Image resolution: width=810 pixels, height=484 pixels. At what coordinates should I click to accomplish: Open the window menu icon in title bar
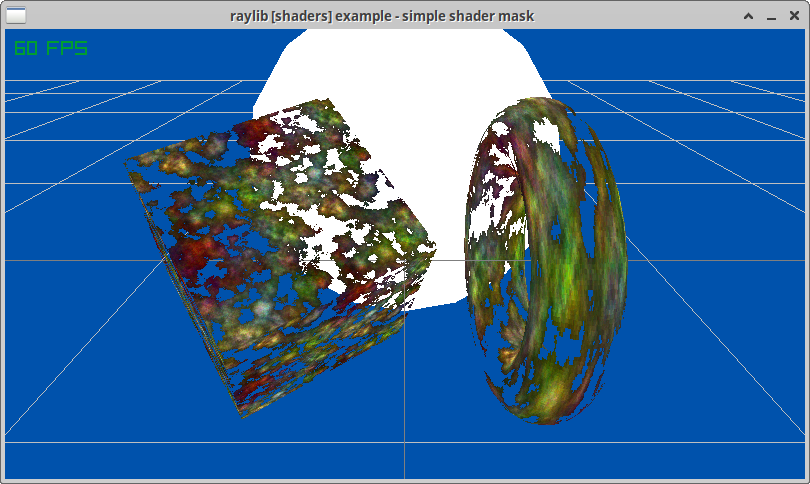click(16, 15)
